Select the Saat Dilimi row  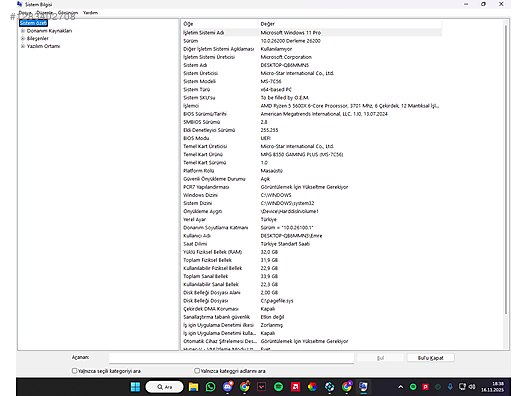tap(311, 244)
